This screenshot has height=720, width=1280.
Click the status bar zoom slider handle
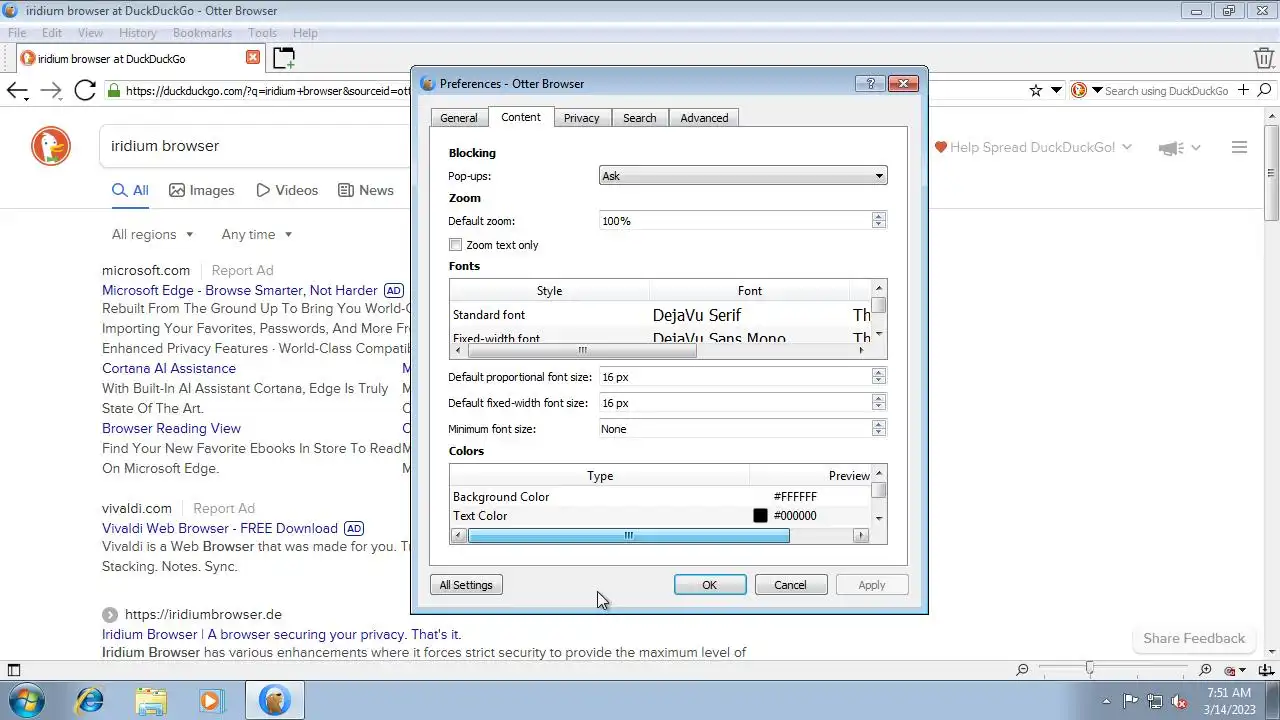point(1090,669)
